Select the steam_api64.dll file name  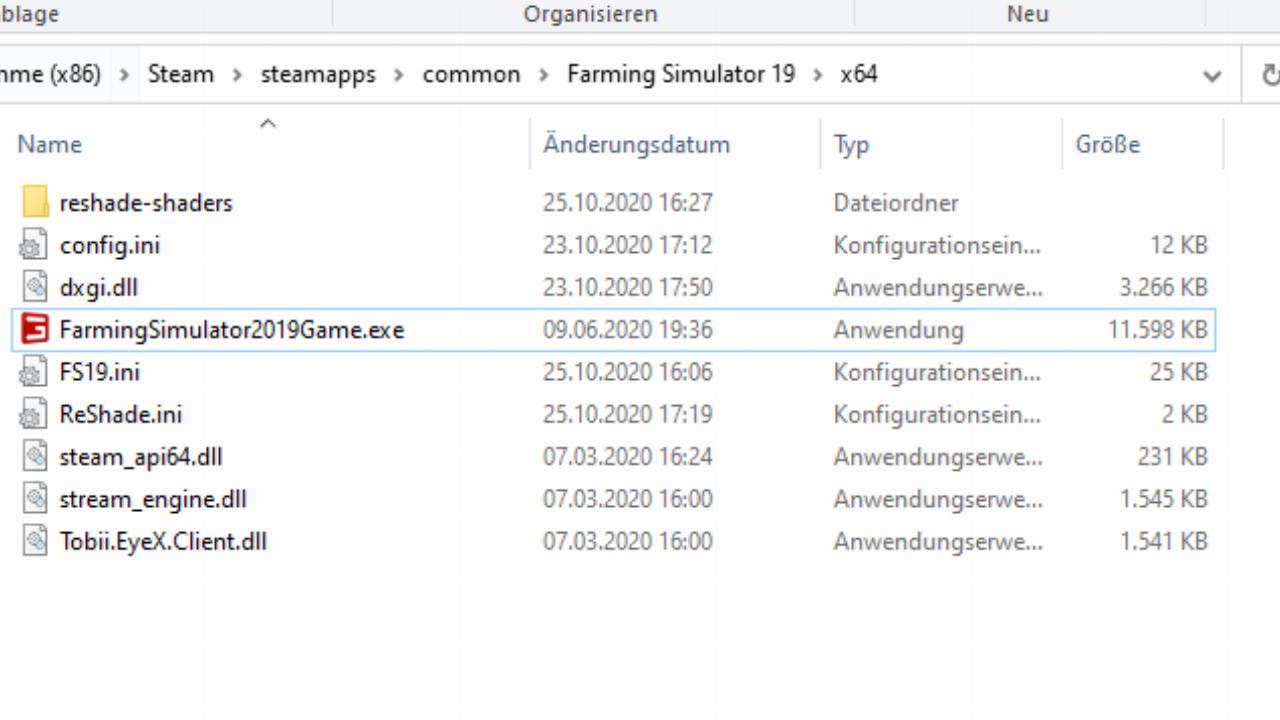pyautogui.click(x=141, y=457)
